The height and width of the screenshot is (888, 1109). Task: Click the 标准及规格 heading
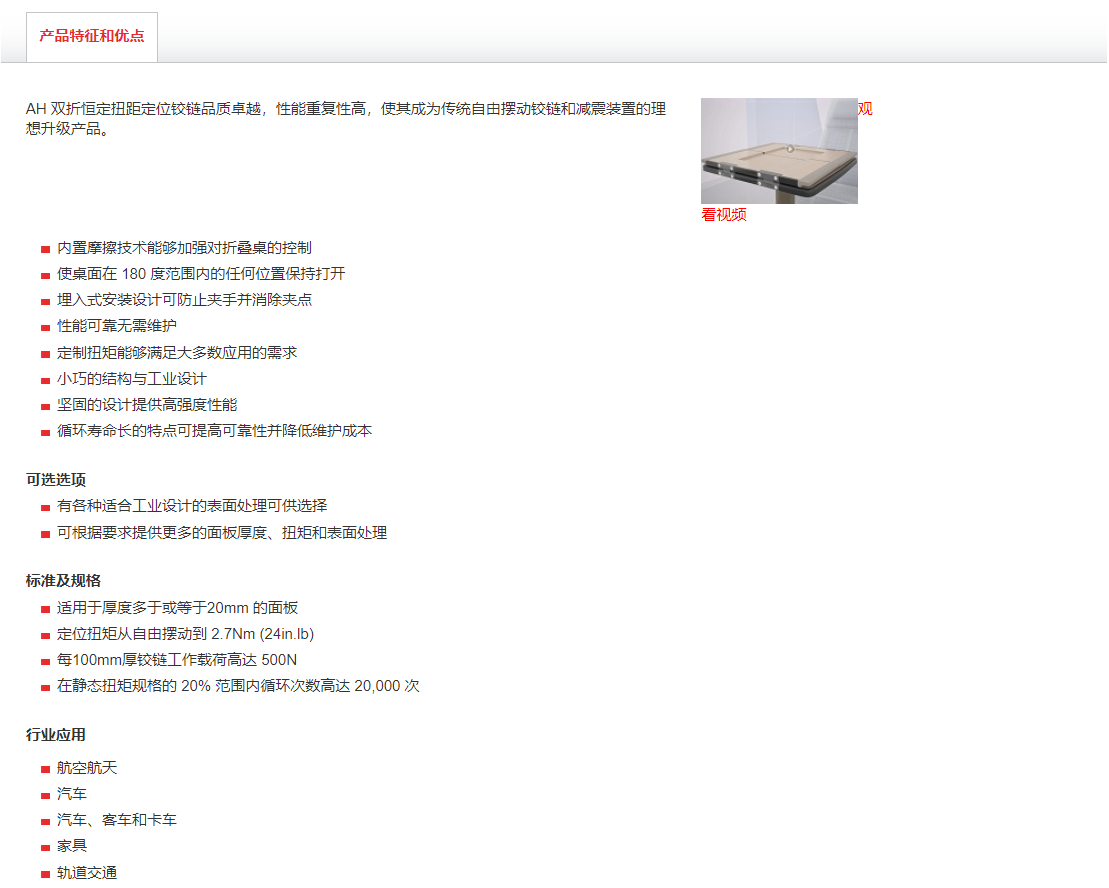pos(63,581)
